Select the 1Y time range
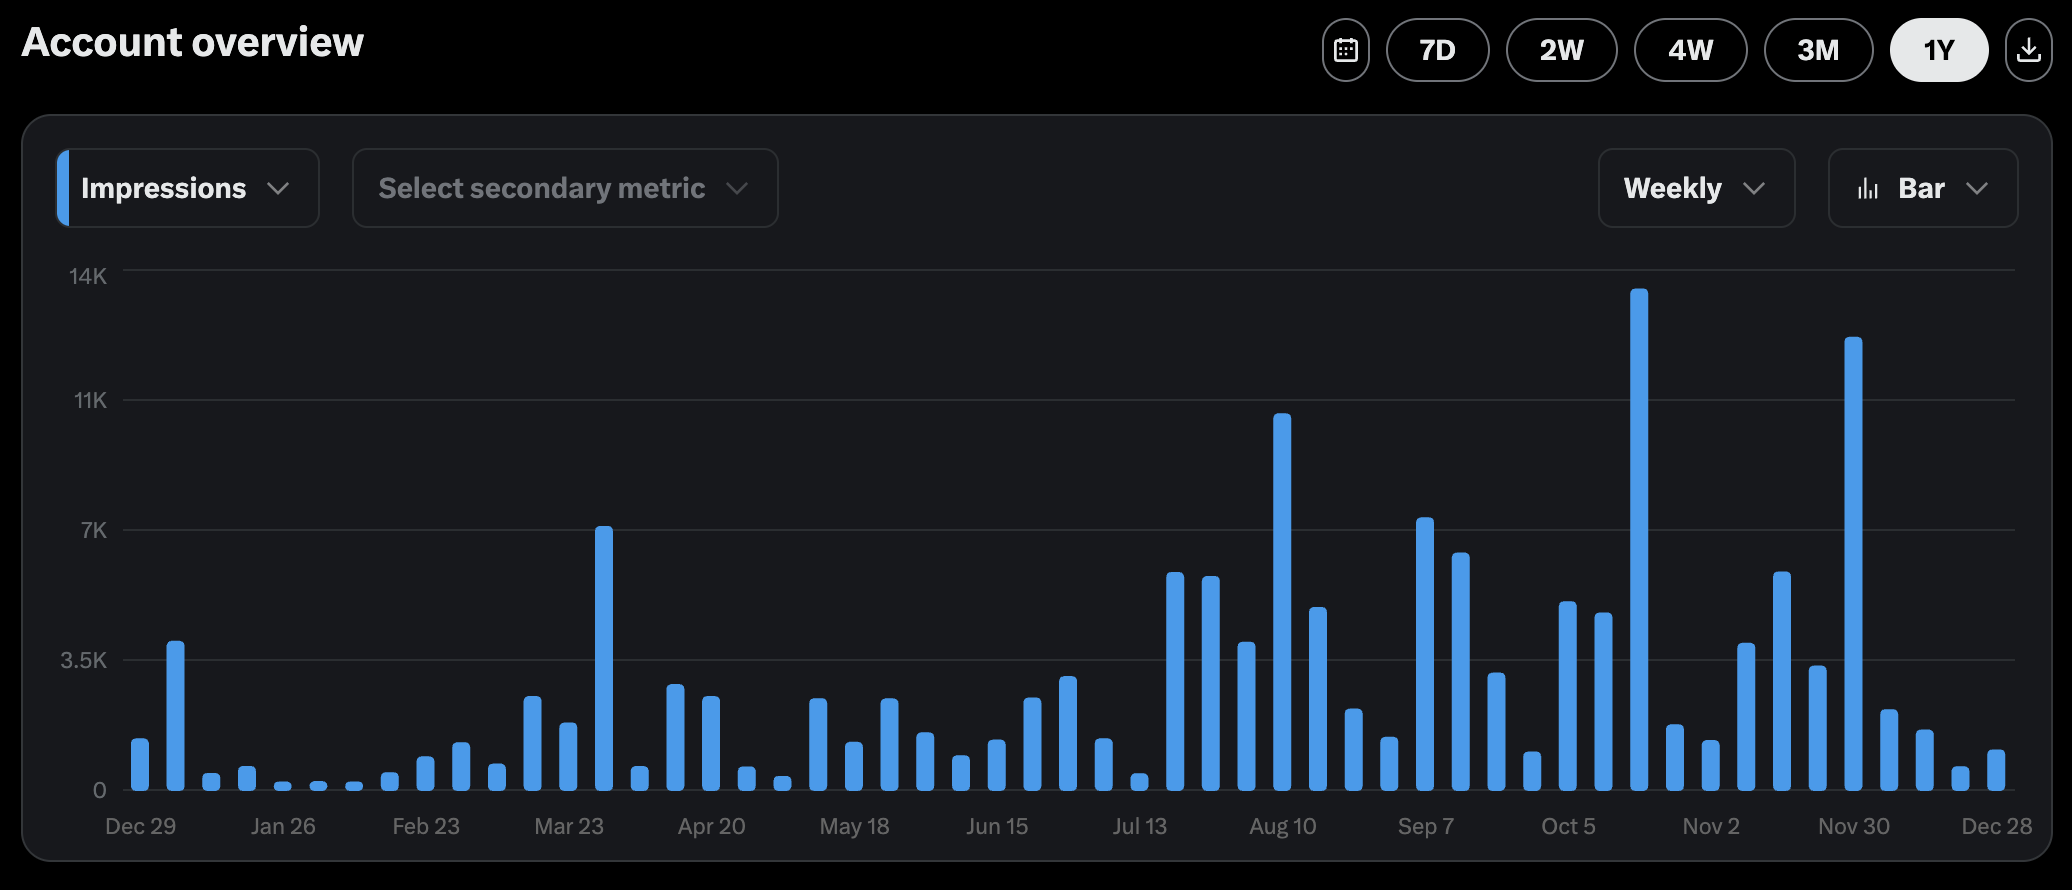 (1938, 50)
